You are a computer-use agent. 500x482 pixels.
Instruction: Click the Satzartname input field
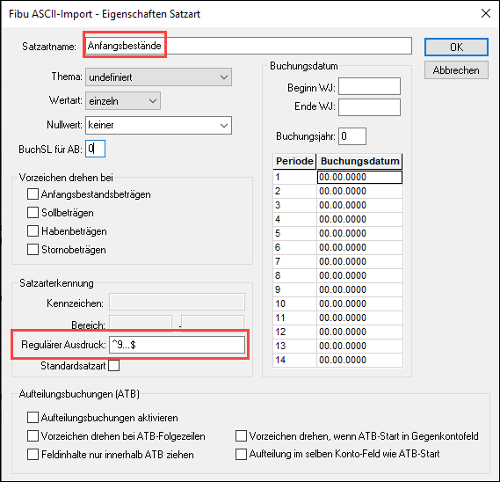(248, 46)
